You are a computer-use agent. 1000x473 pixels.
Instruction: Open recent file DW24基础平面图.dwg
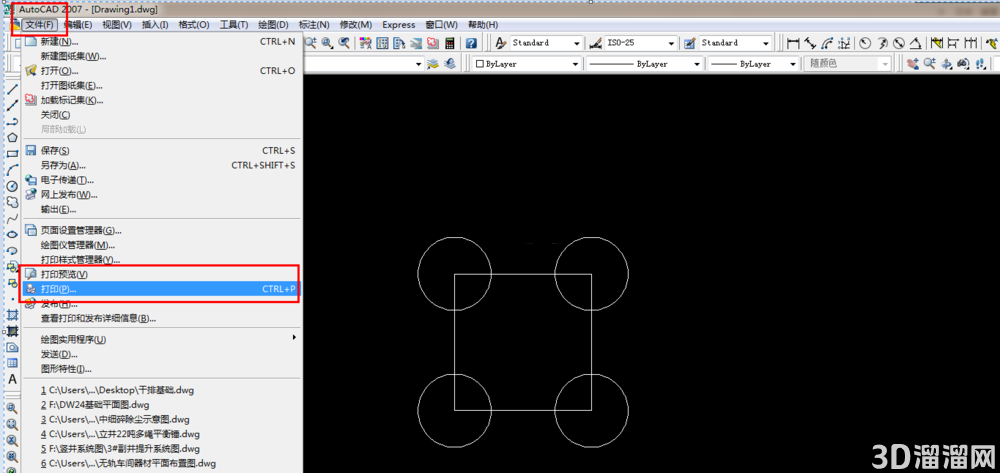[x=95, y=404]
